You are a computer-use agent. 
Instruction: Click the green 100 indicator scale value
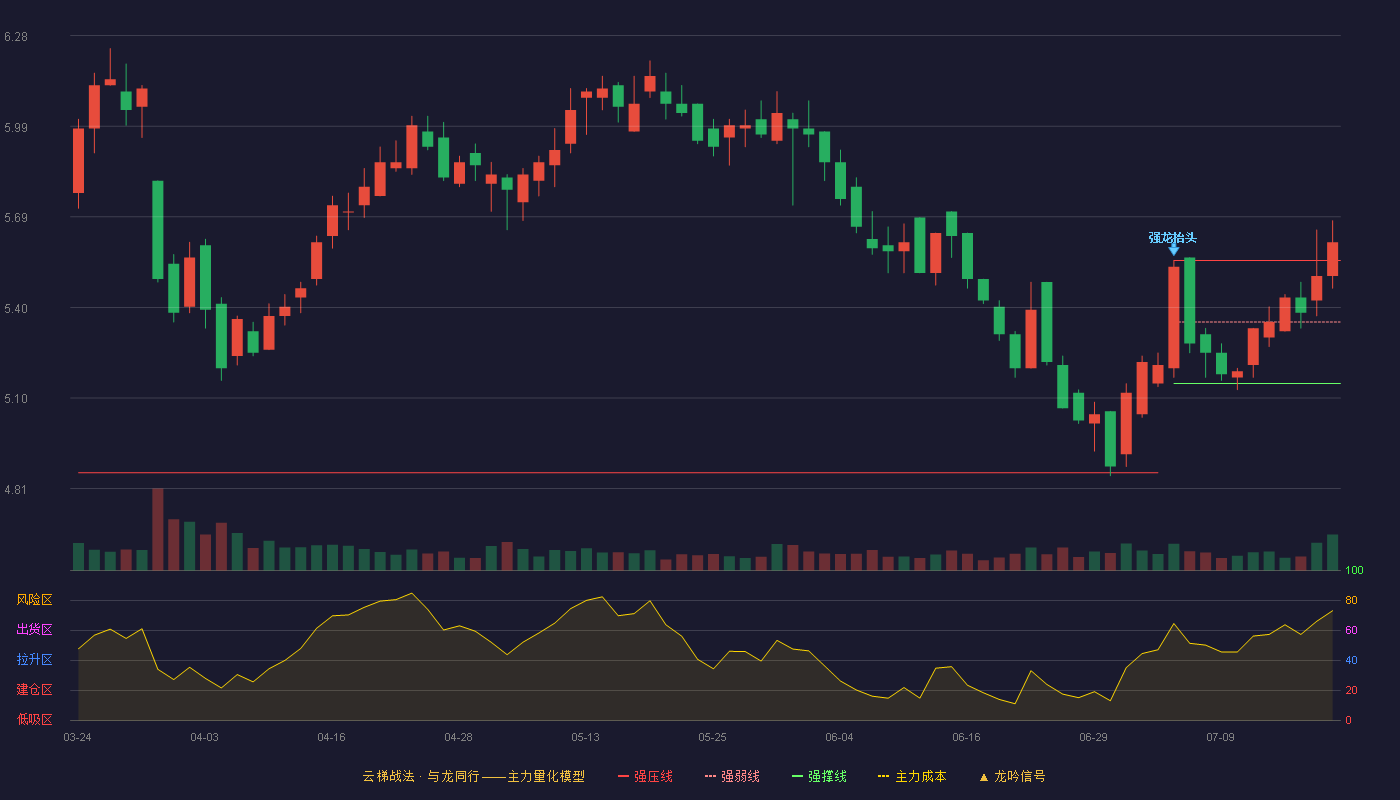tap(1354, 570)
